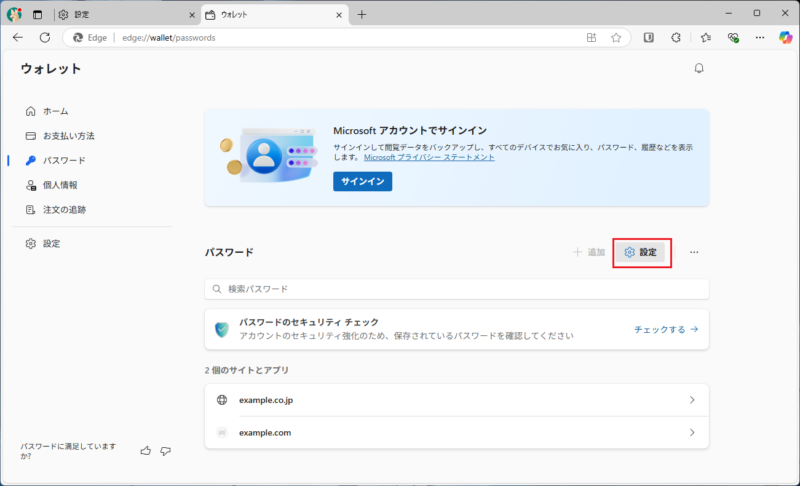Open Edge settings and more menu
This screenshot has width=800, height=486.
pyautogui.click(x=760, y=37)
